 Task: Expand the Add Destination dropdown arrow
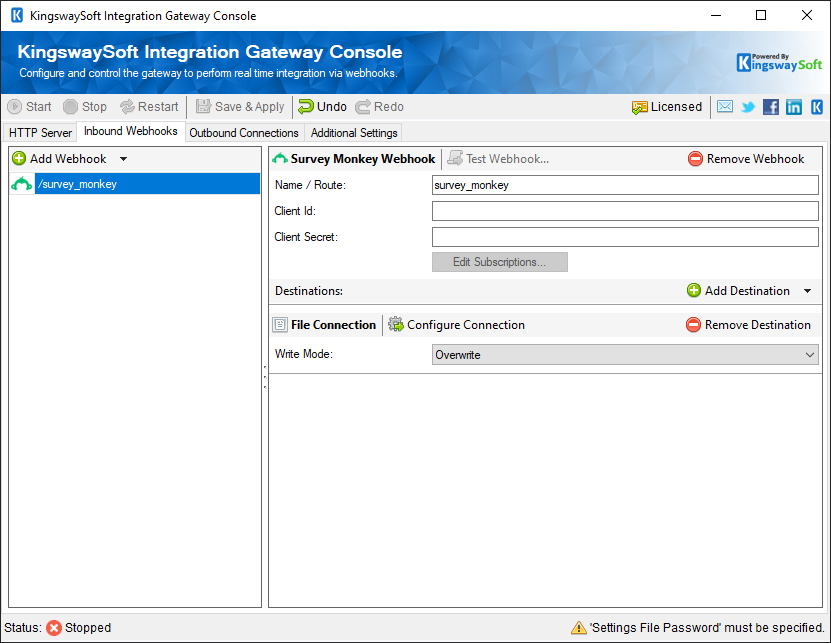(x=808, y=290)
